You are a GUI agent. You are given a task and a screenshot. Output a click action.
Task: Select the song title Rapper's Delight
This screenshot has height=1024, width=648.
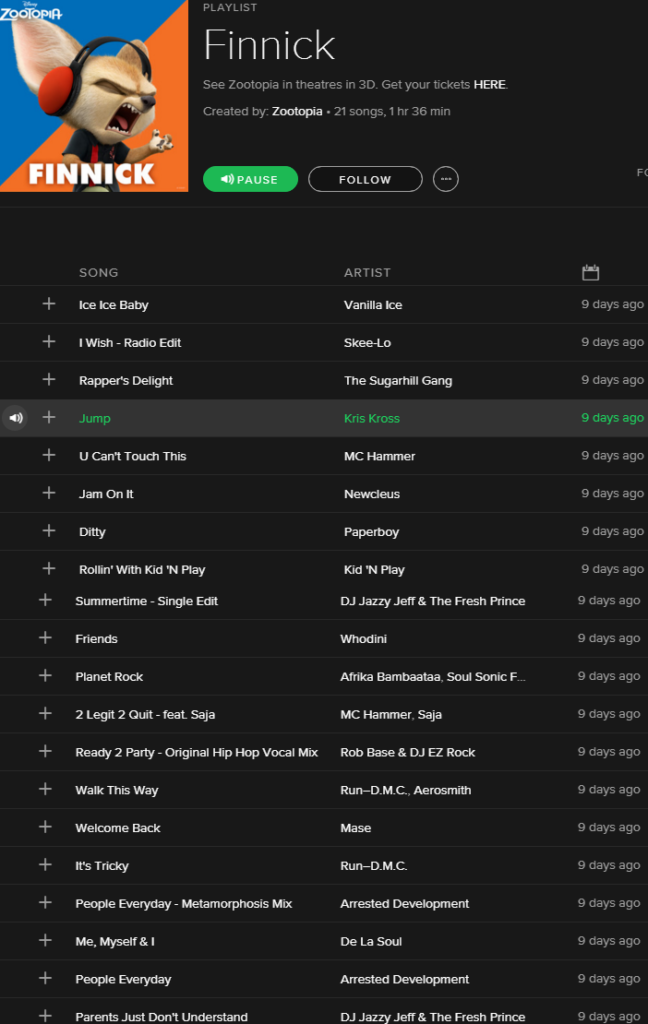(x=126, y=381)
